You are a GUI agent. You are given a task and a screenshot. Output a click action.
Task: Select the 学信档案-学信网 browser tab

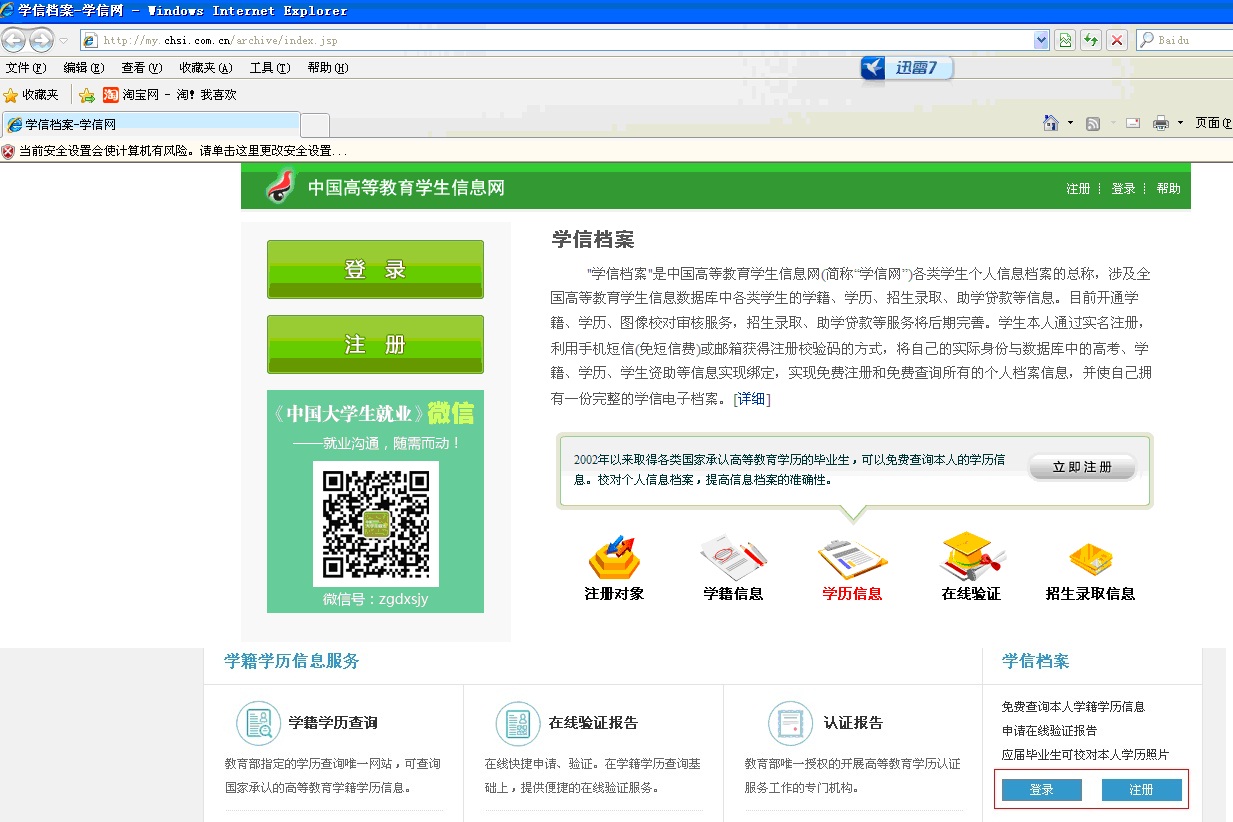150,125
